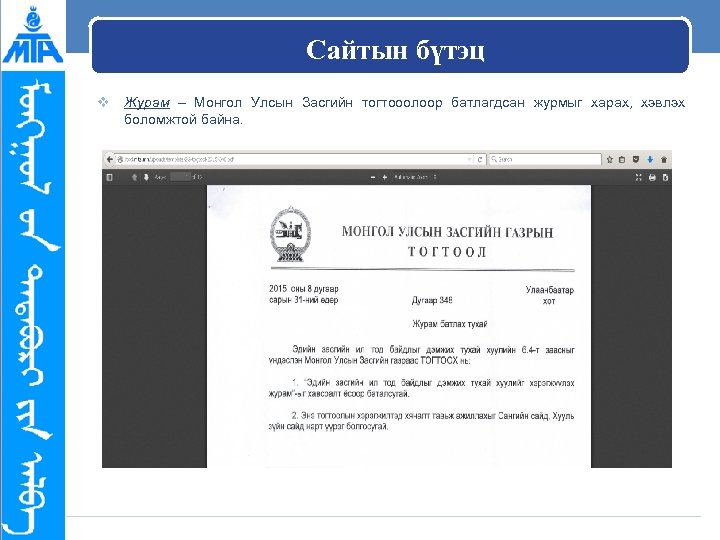Open the URL history dropdown arrow

(469, 159)
